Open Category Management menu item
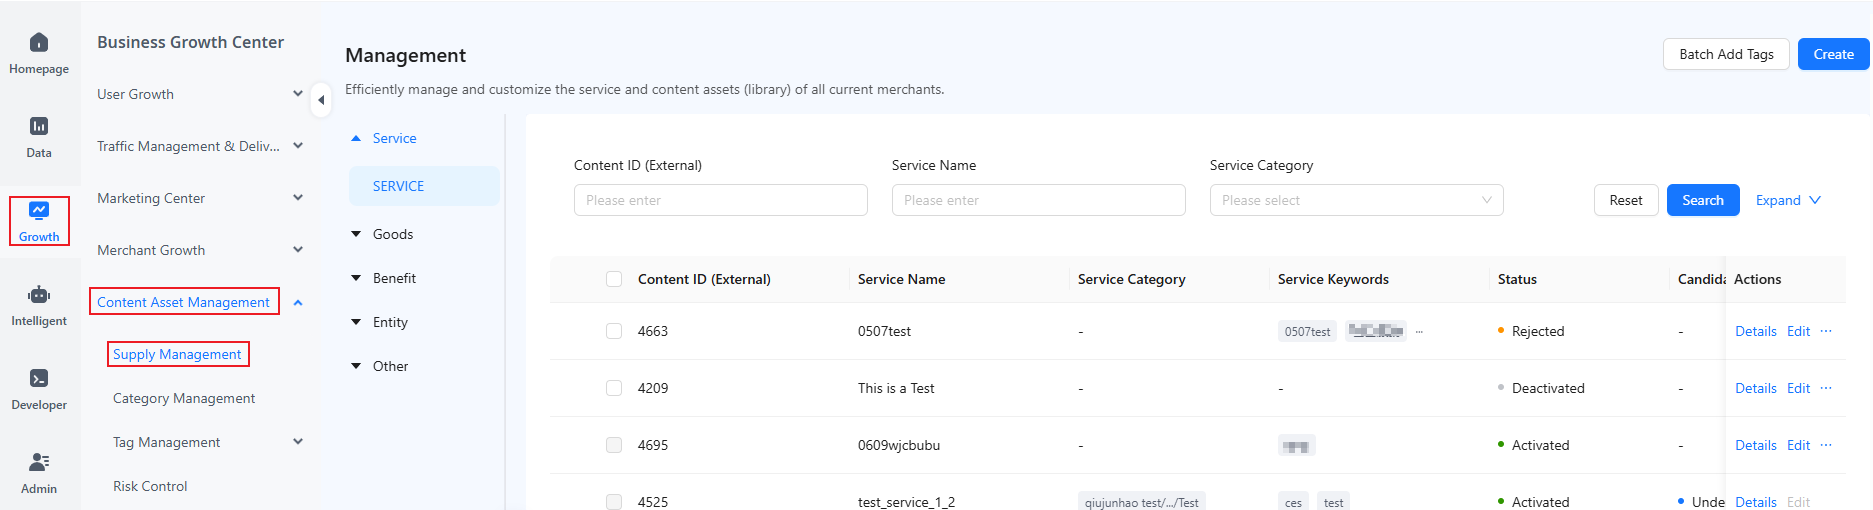The height and width of the screenshot is (510, 1873). 184,398
